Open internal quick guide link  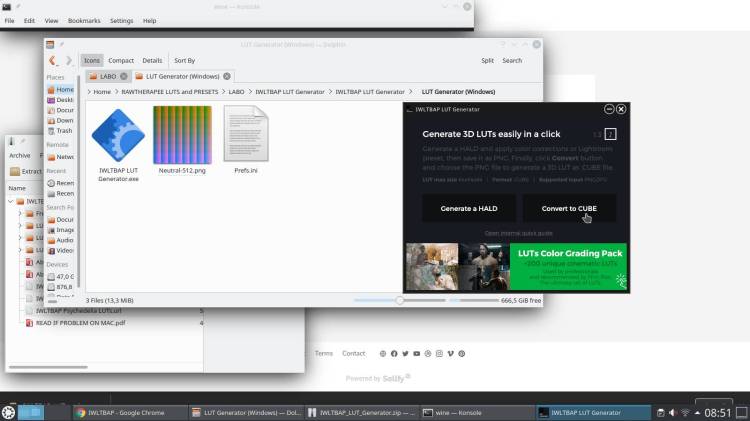click(518, 233)
